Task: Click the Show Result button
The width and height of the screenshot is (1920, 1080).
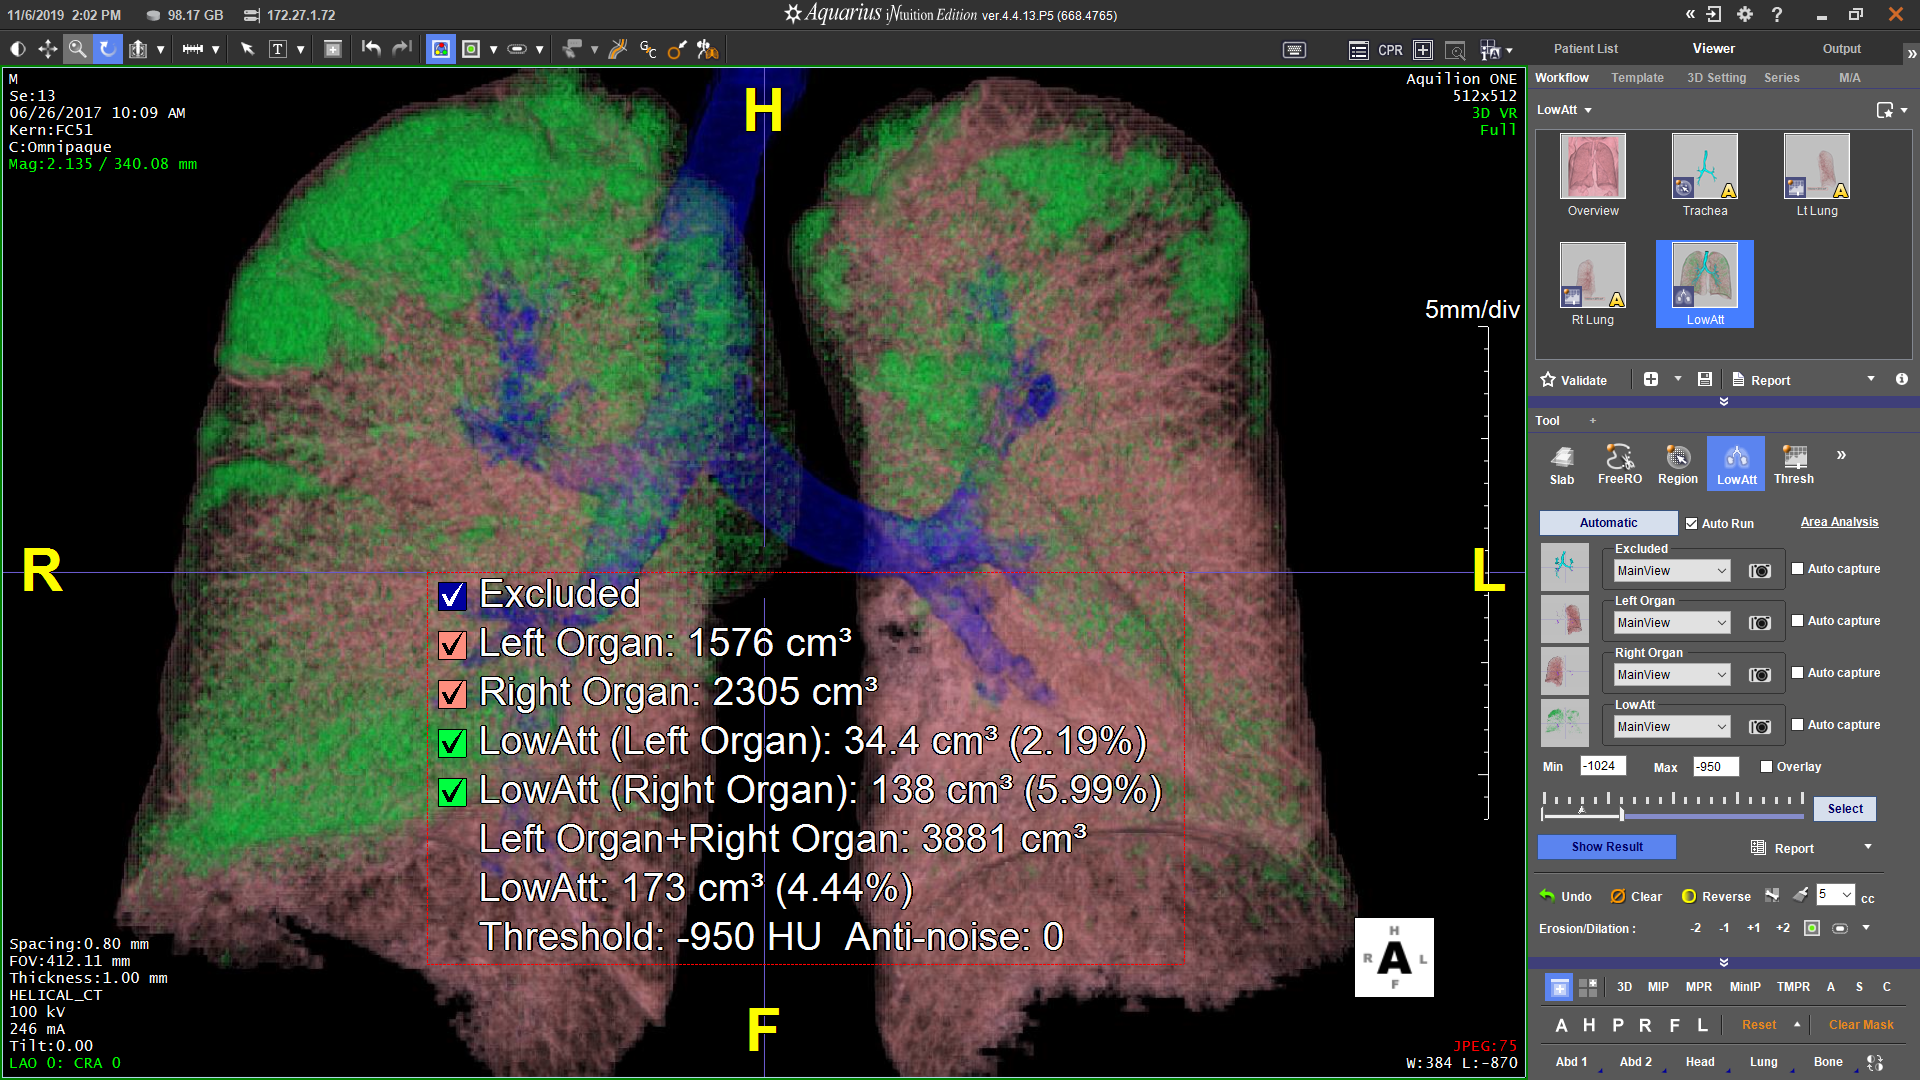Action: [x=1607, y=847]
